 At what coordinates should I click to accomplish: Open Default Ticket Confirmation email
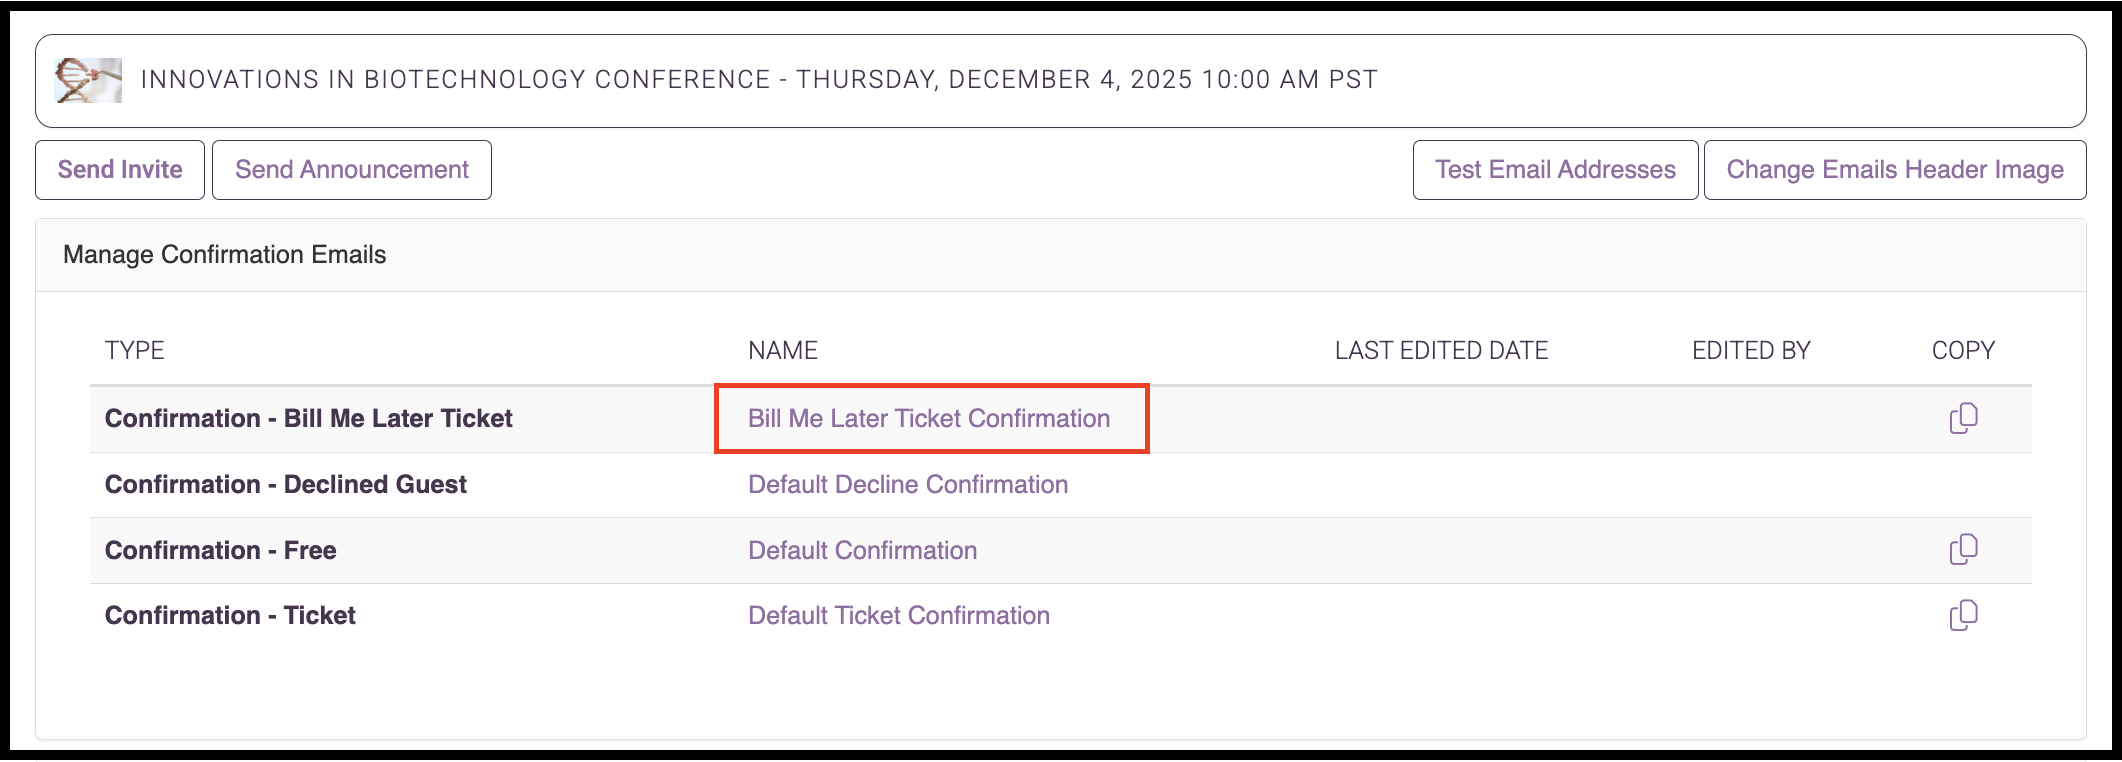899,615
